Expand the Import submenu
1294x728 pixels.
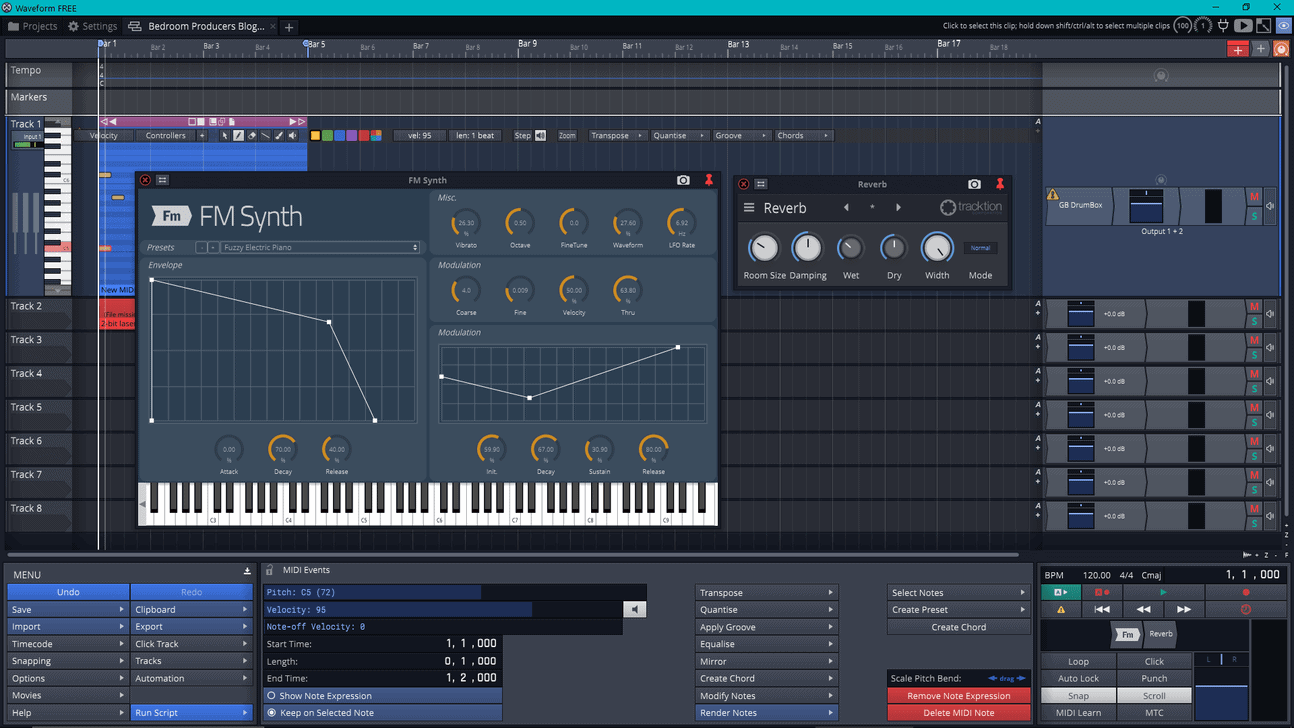[67, 627]
